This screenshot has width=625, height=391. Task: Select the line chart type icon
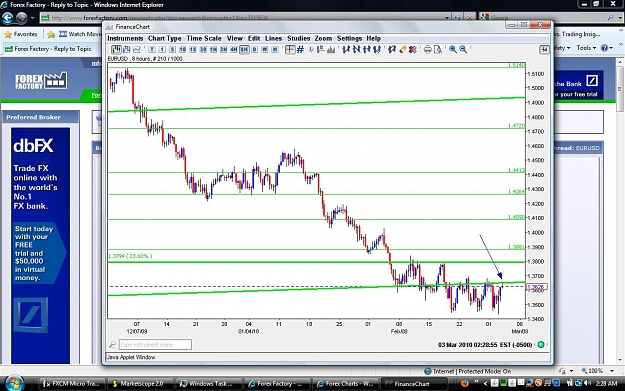[137, 49]
